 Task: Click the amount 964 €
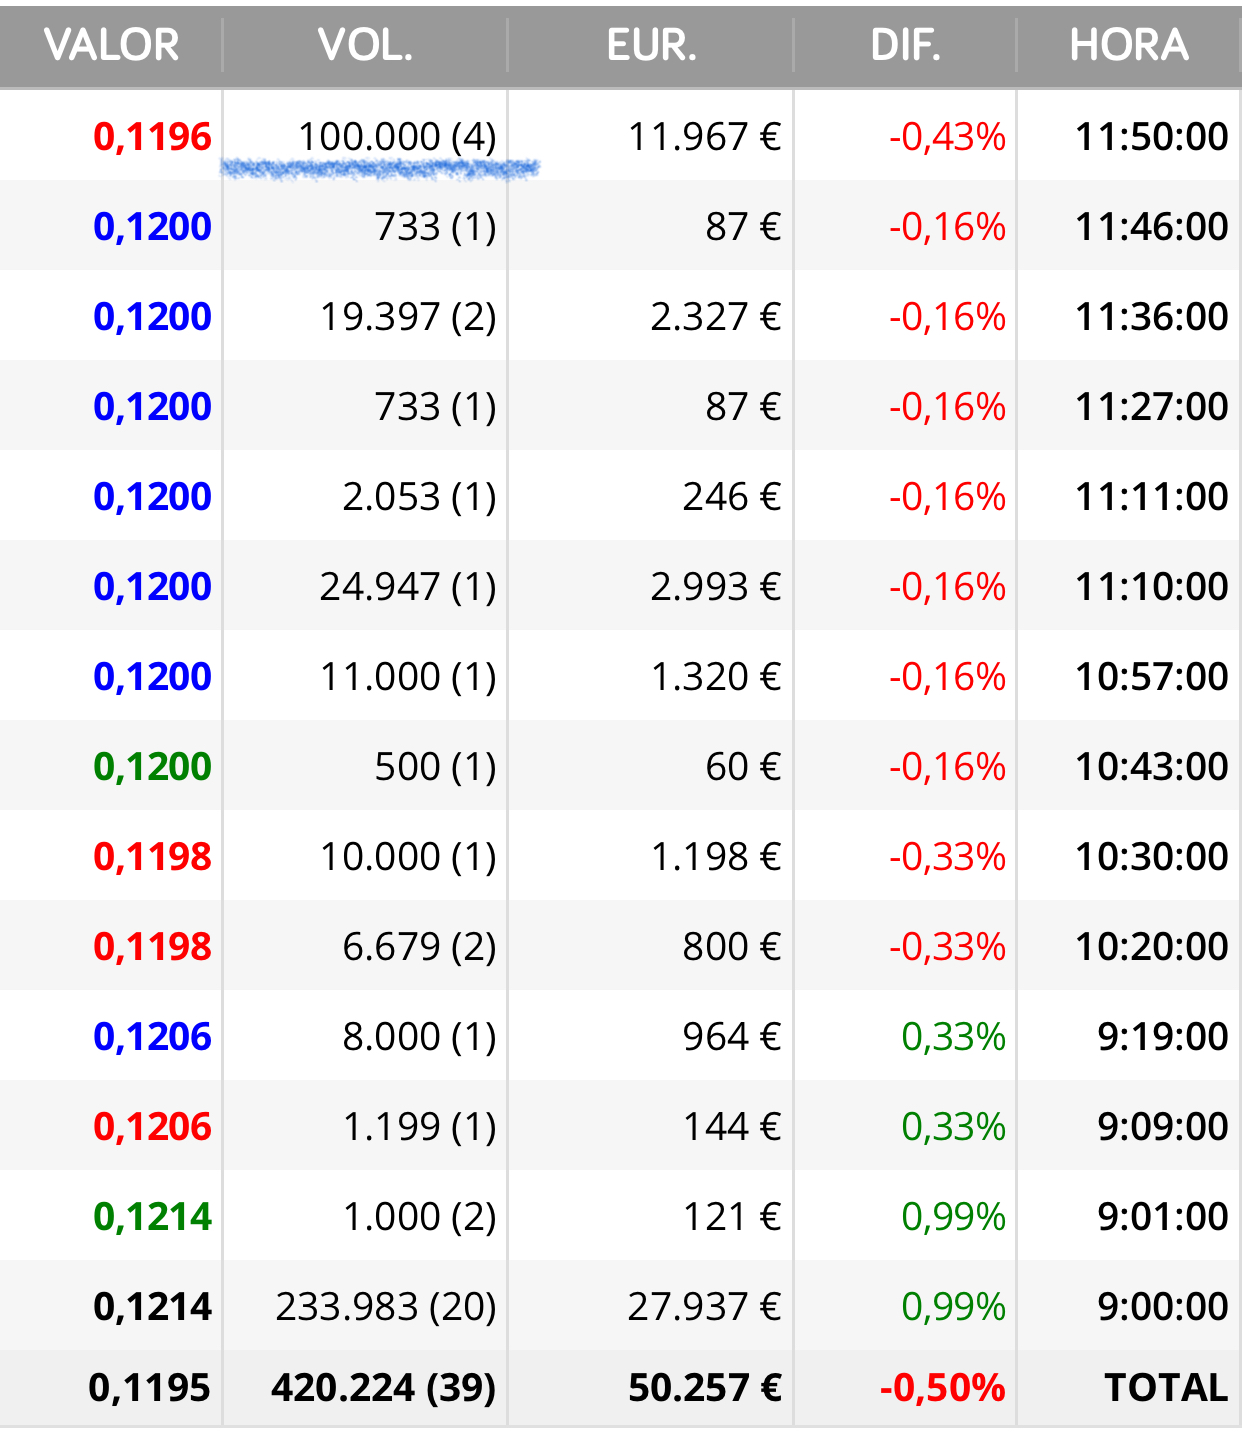click(732, 1037)
